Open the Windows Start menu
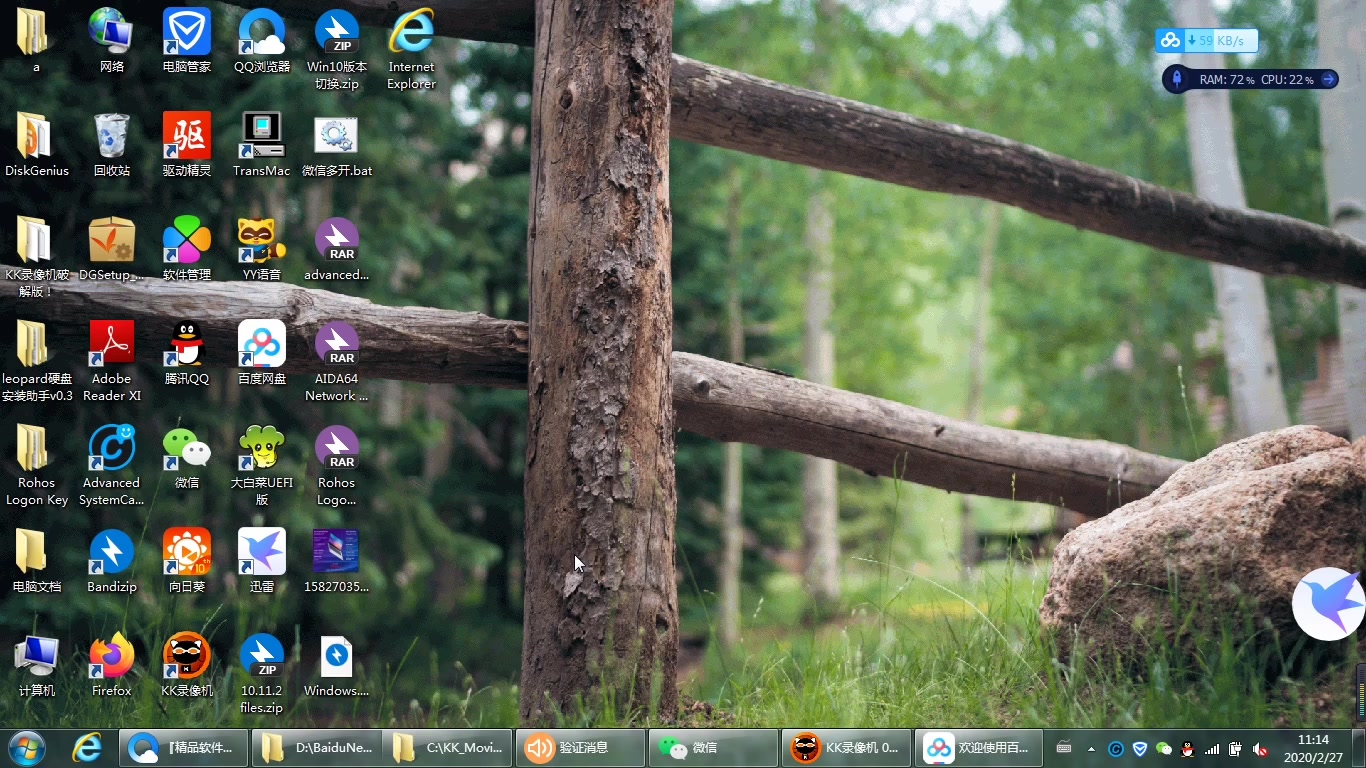Screen dimensions: 1366x768 [26, 747]
